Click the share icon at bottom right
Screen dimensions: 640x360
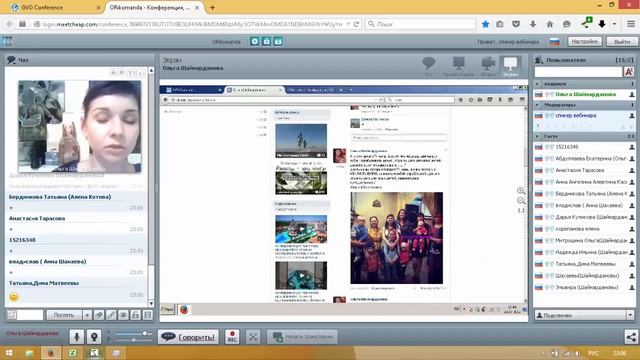[x=631, y=337]
